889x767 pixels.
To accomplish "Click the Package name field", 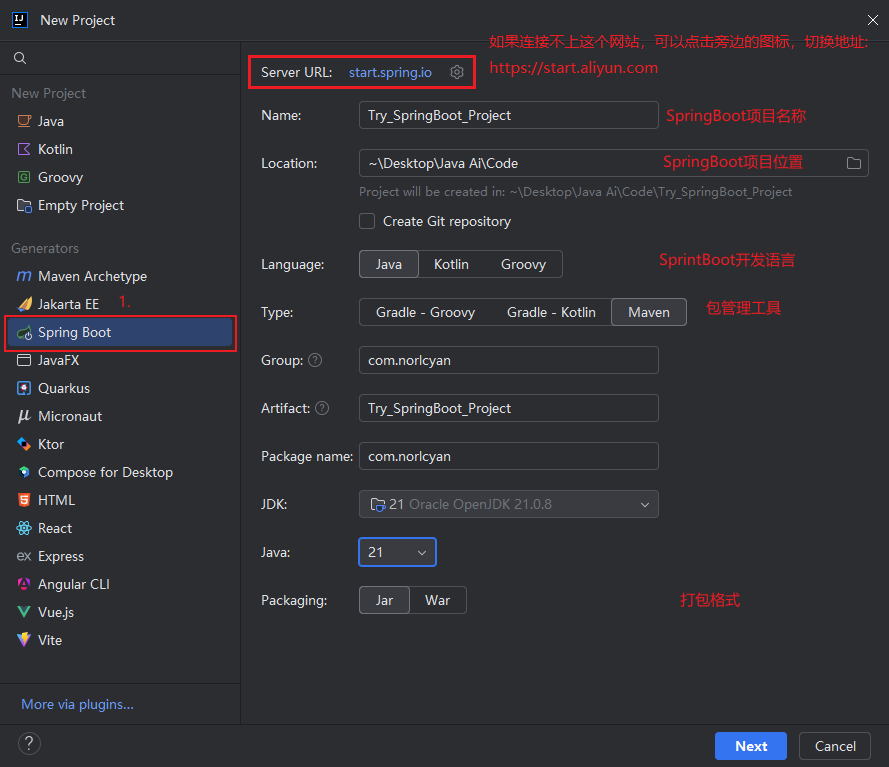I will 509,456.
